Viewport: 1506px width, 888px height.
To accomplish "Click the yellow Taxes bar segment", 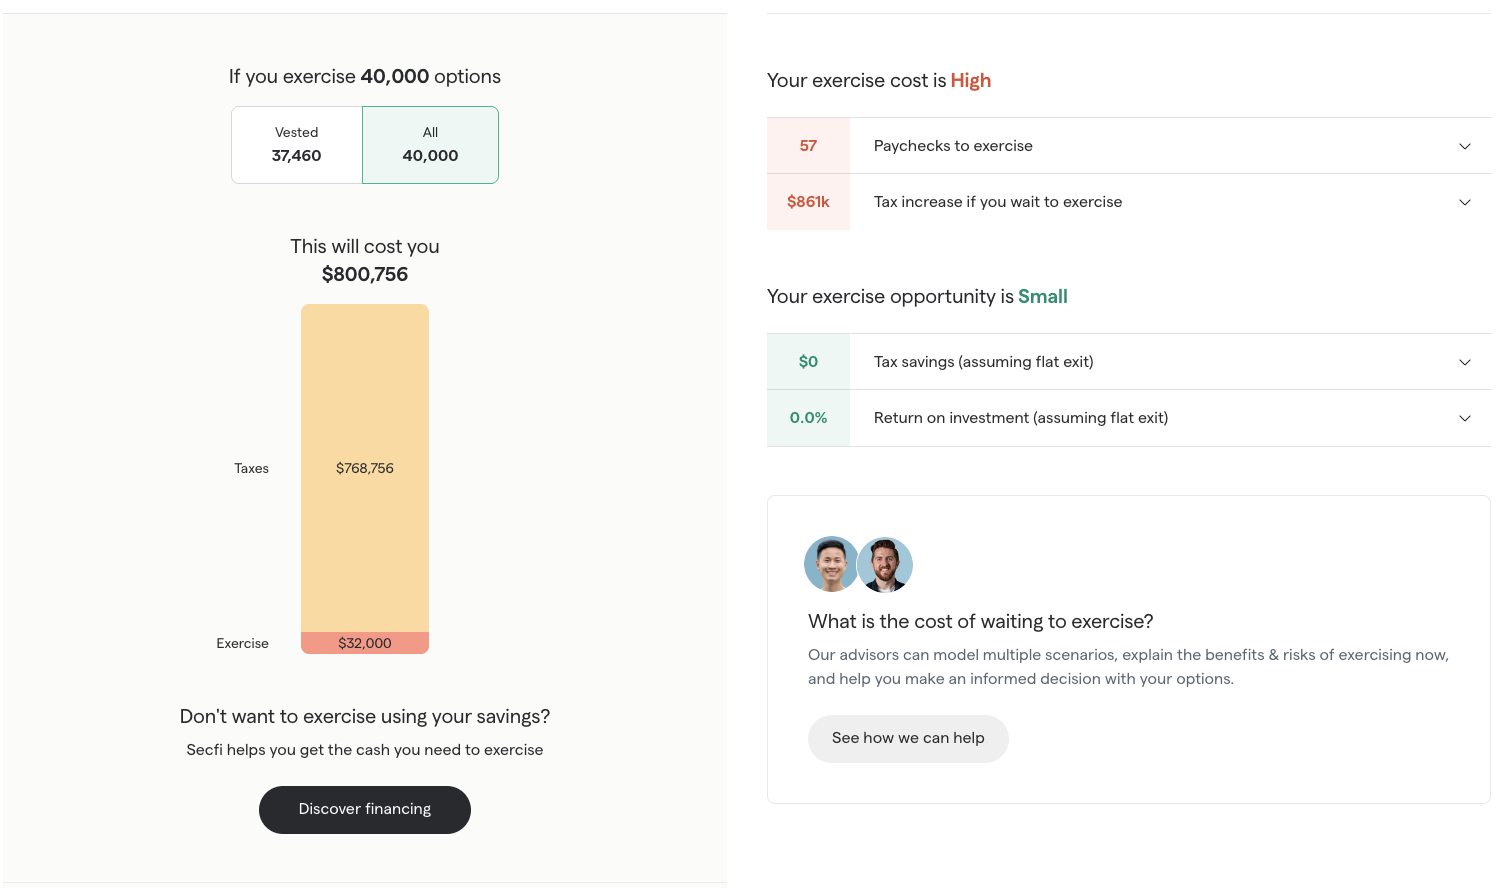I will click(365, 468).
